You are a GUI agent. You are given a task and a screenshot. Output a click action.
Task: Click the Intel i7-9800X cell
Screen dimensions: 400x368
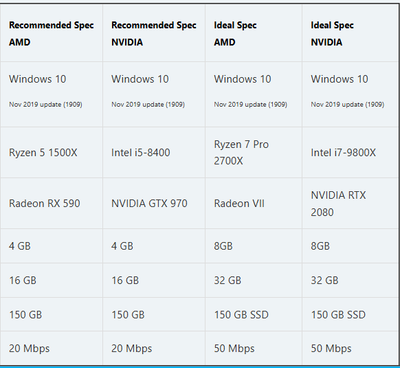coord(351,153)
